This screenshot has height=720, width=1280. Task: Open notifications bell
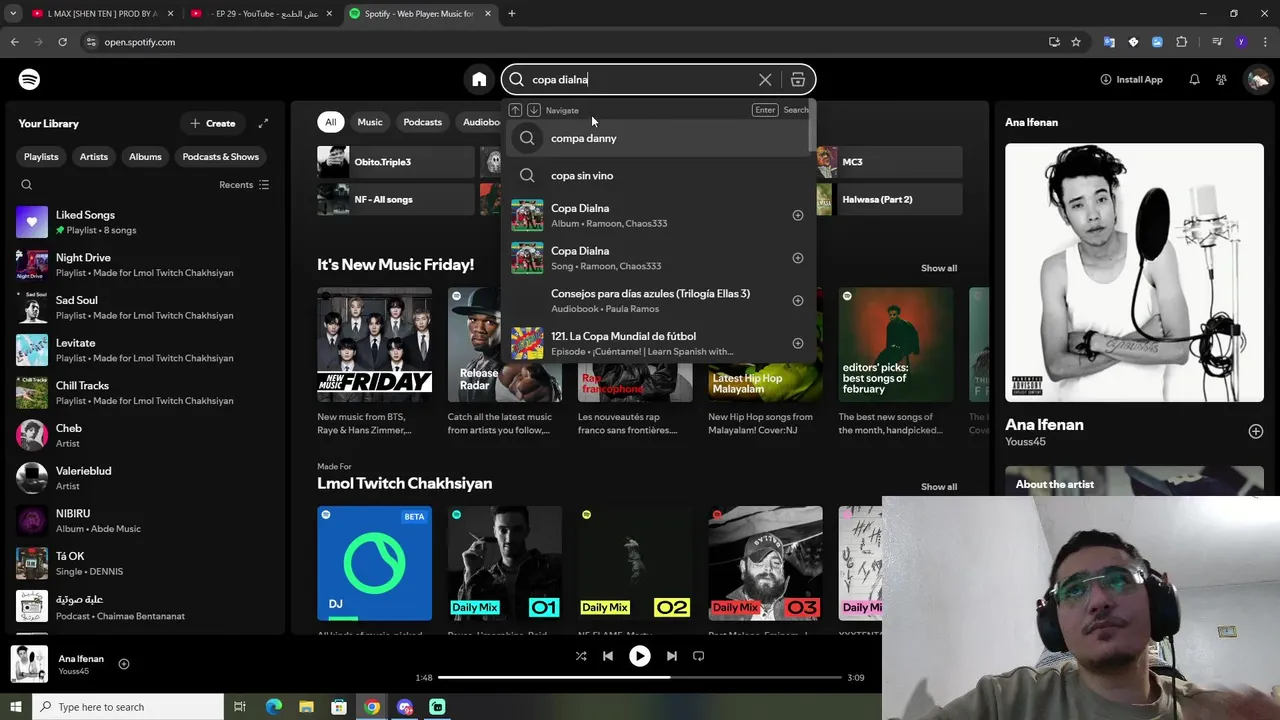[x=1194, y=80]
